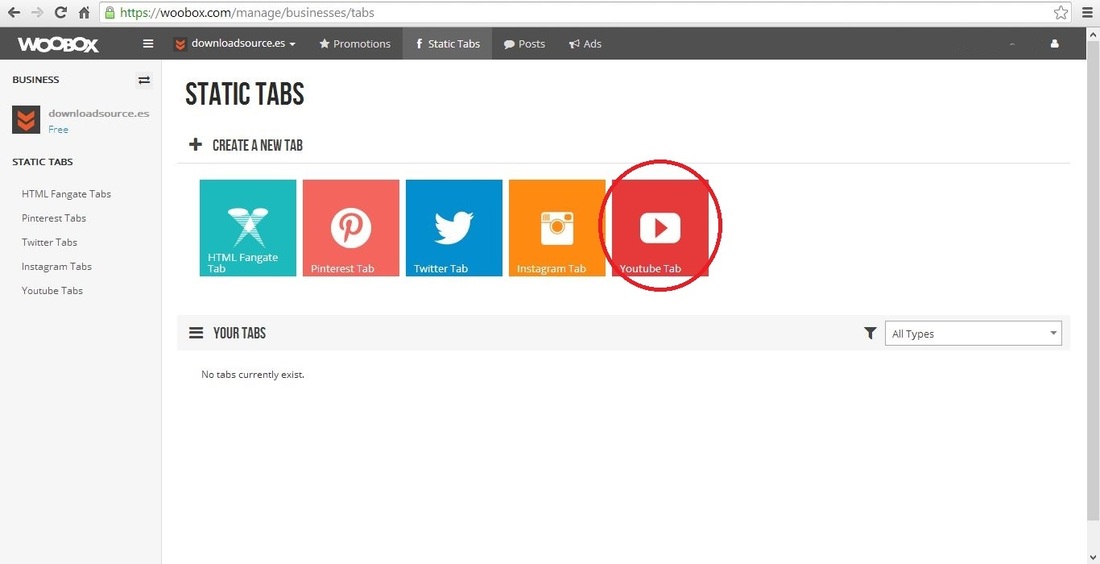Open HTML Fangate Tabs in sidebar
This screenshot has width=1100, height=564.
pos(66,194)
